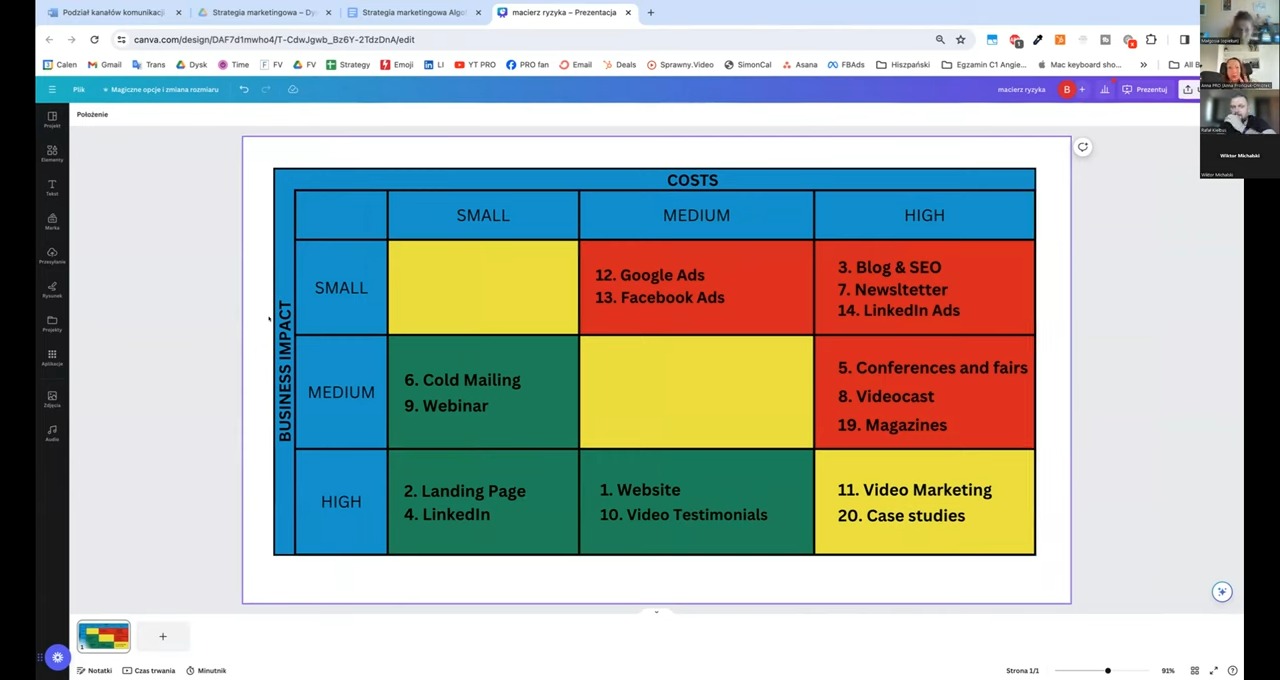The height and width of the screenshot is (680, 1280).
Task: Click the rotate/refresh icon beside the slide
Action: point(1082,147)
